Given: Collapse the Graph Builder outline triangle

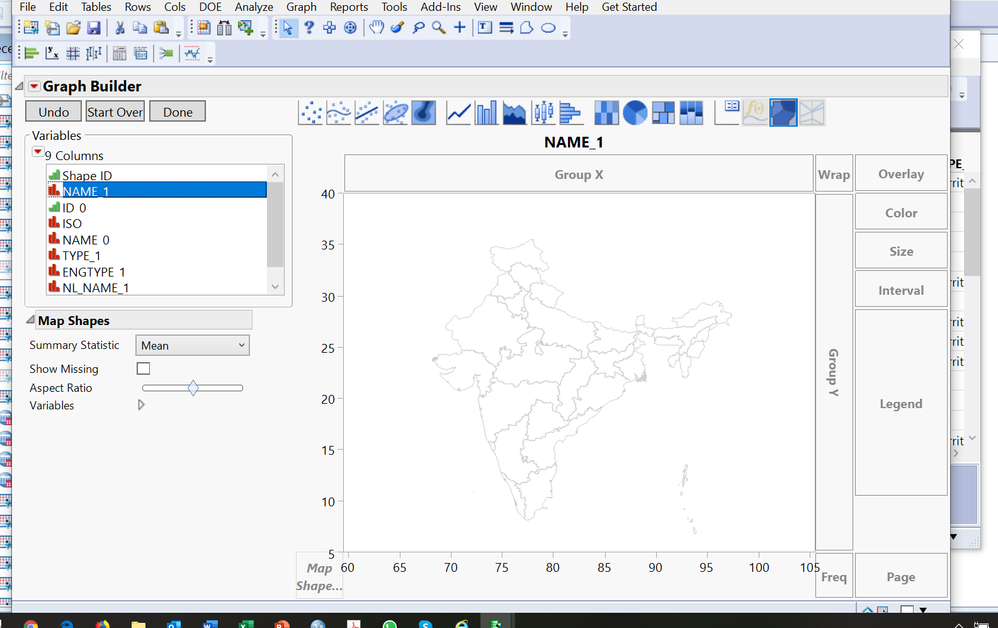Looking at the screenshot, I should [x=19, y=86].
